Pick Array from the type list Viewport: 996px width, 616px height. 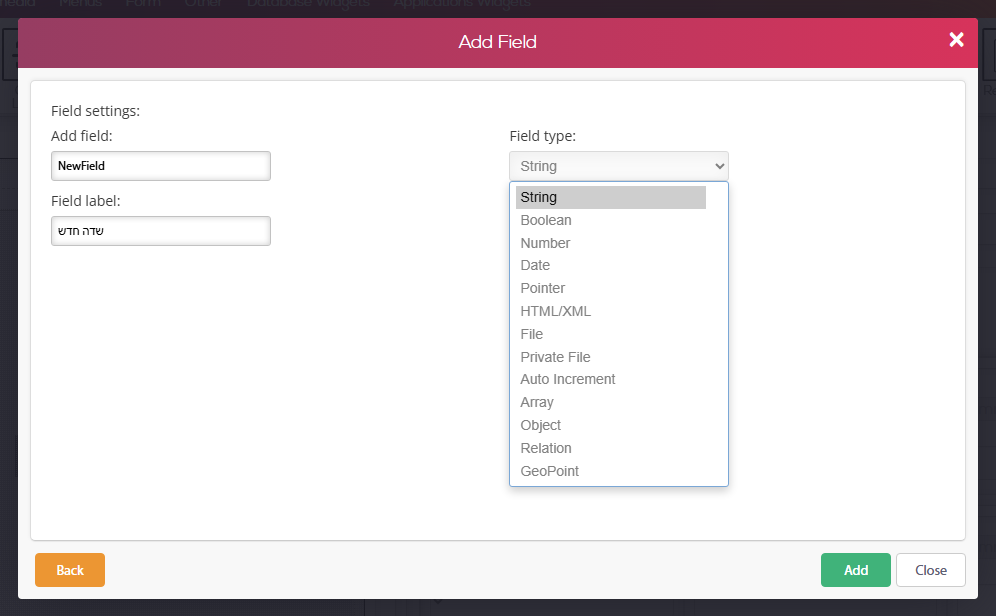610,402
